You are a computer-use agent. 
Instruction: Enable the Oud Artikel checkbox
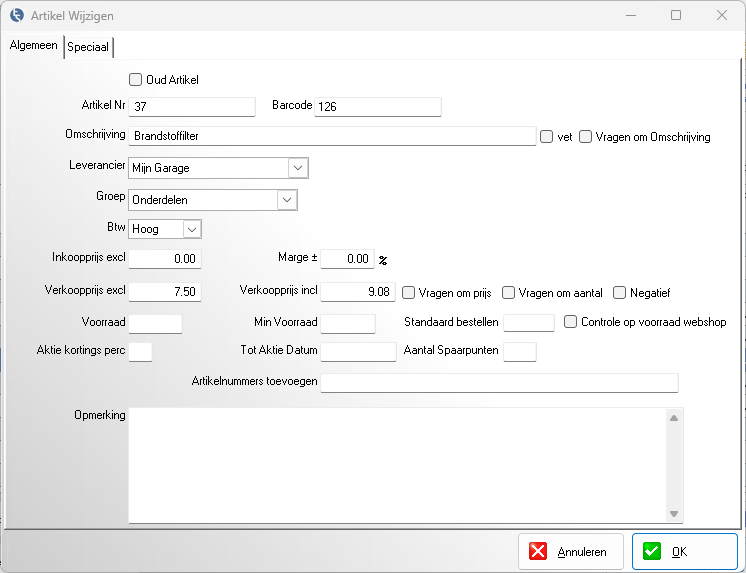pos(136,79)
